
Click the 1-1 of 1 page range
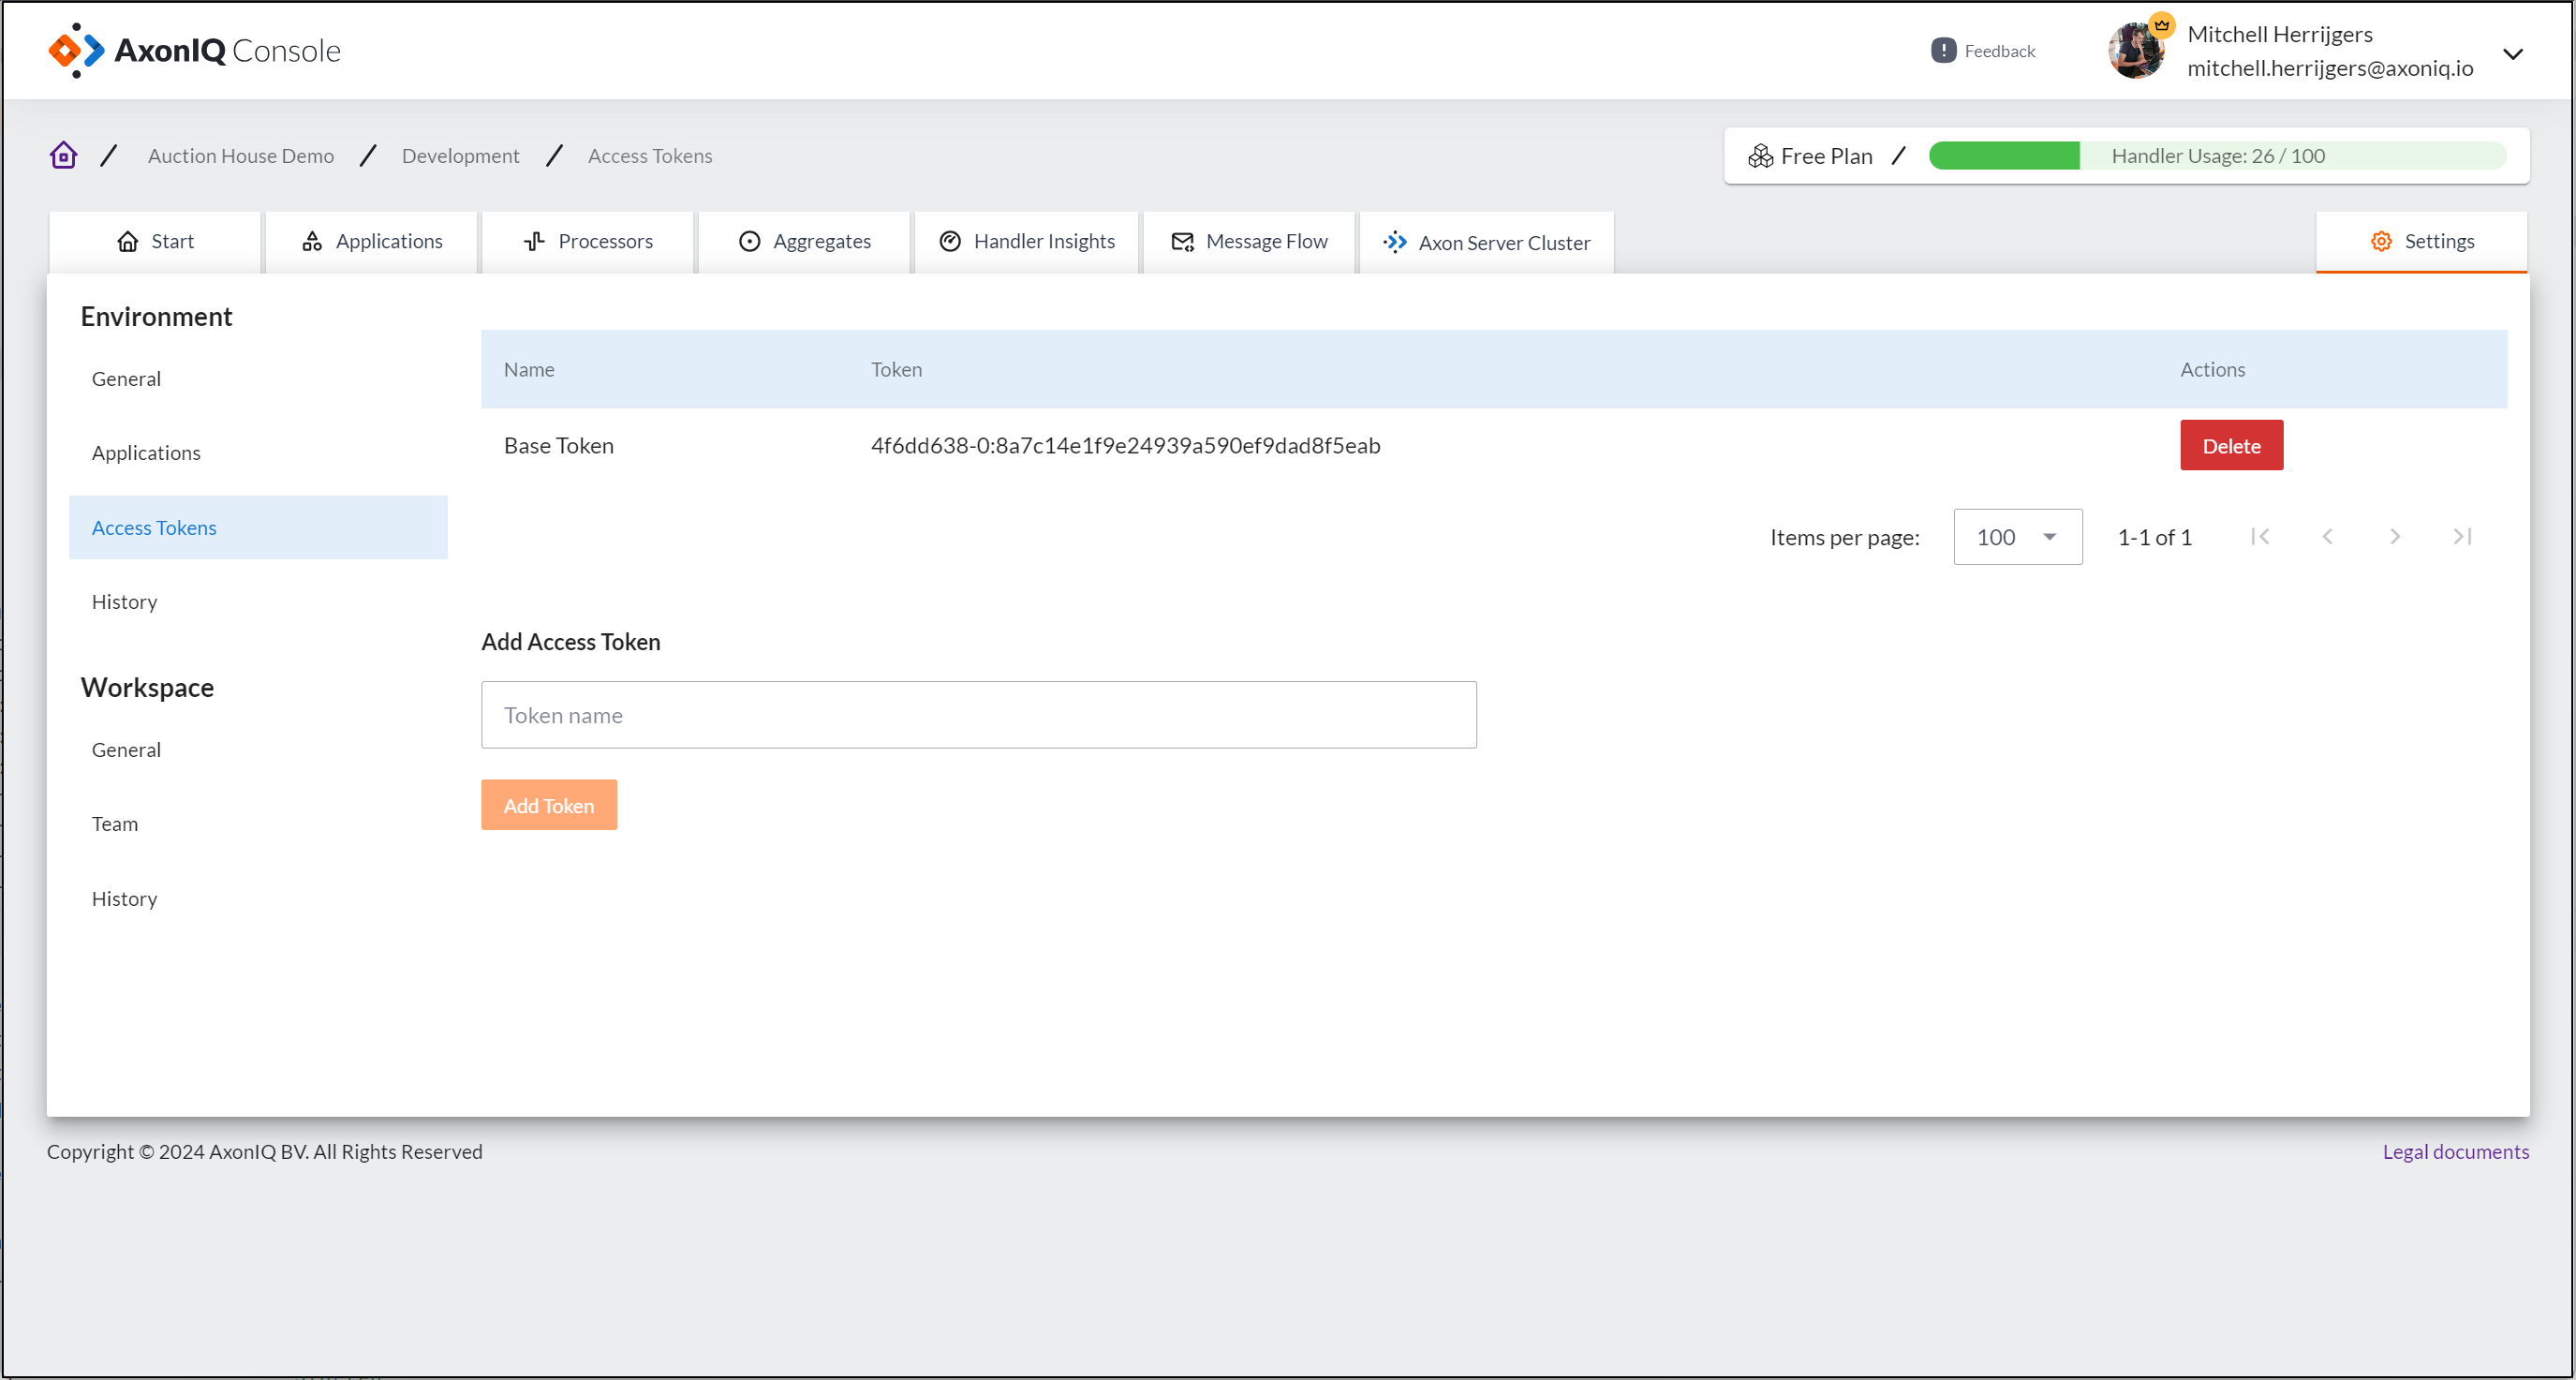[x=2155, y=537]
